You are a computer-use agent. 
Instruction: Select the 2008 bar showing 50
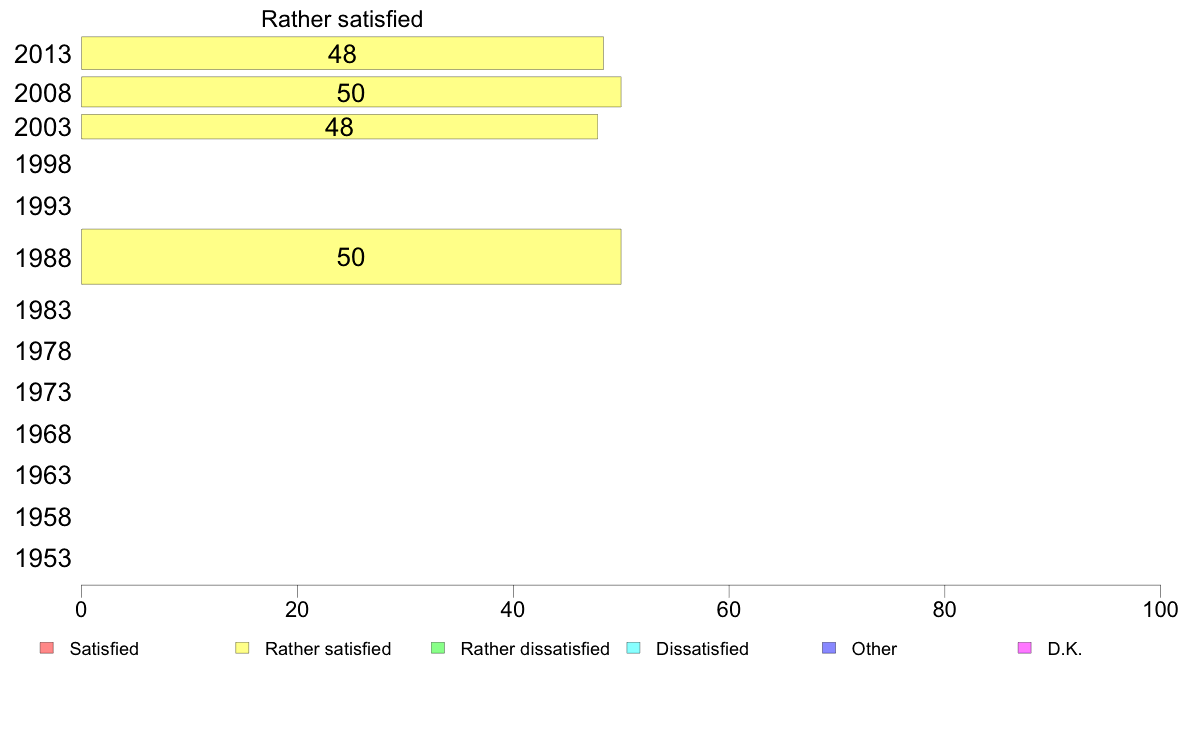point(351,92)
